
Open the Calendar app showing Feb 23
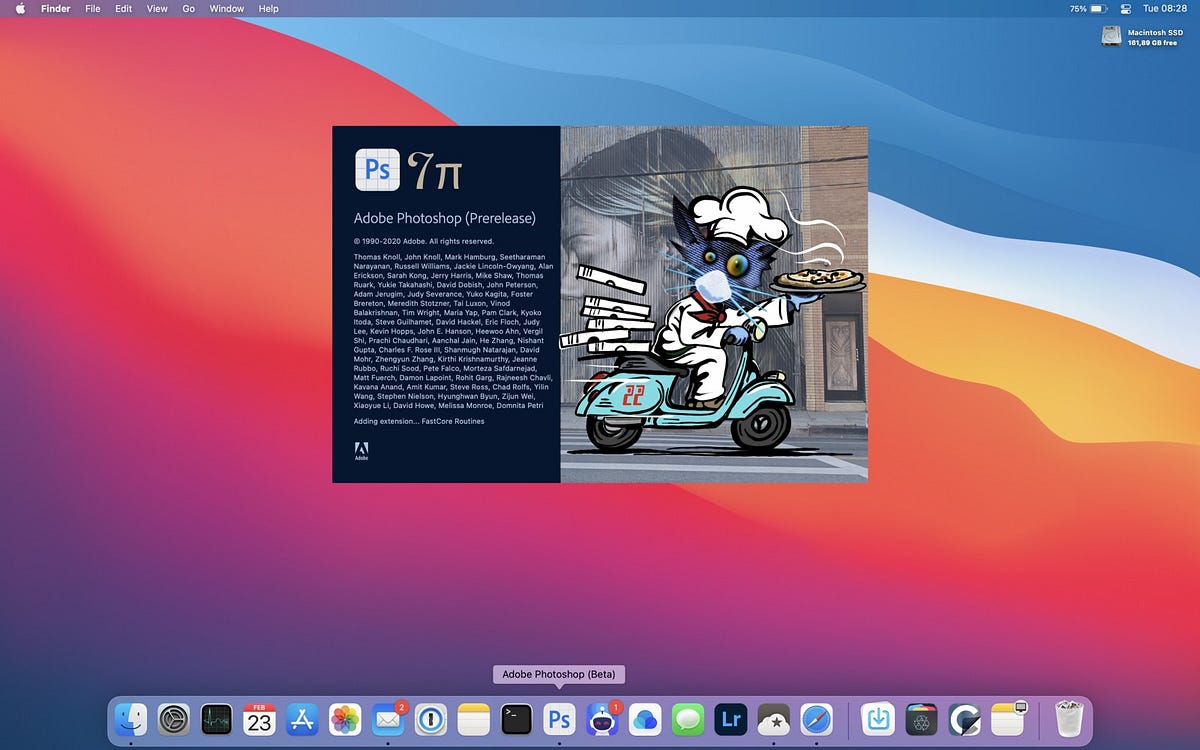[259, 719]
